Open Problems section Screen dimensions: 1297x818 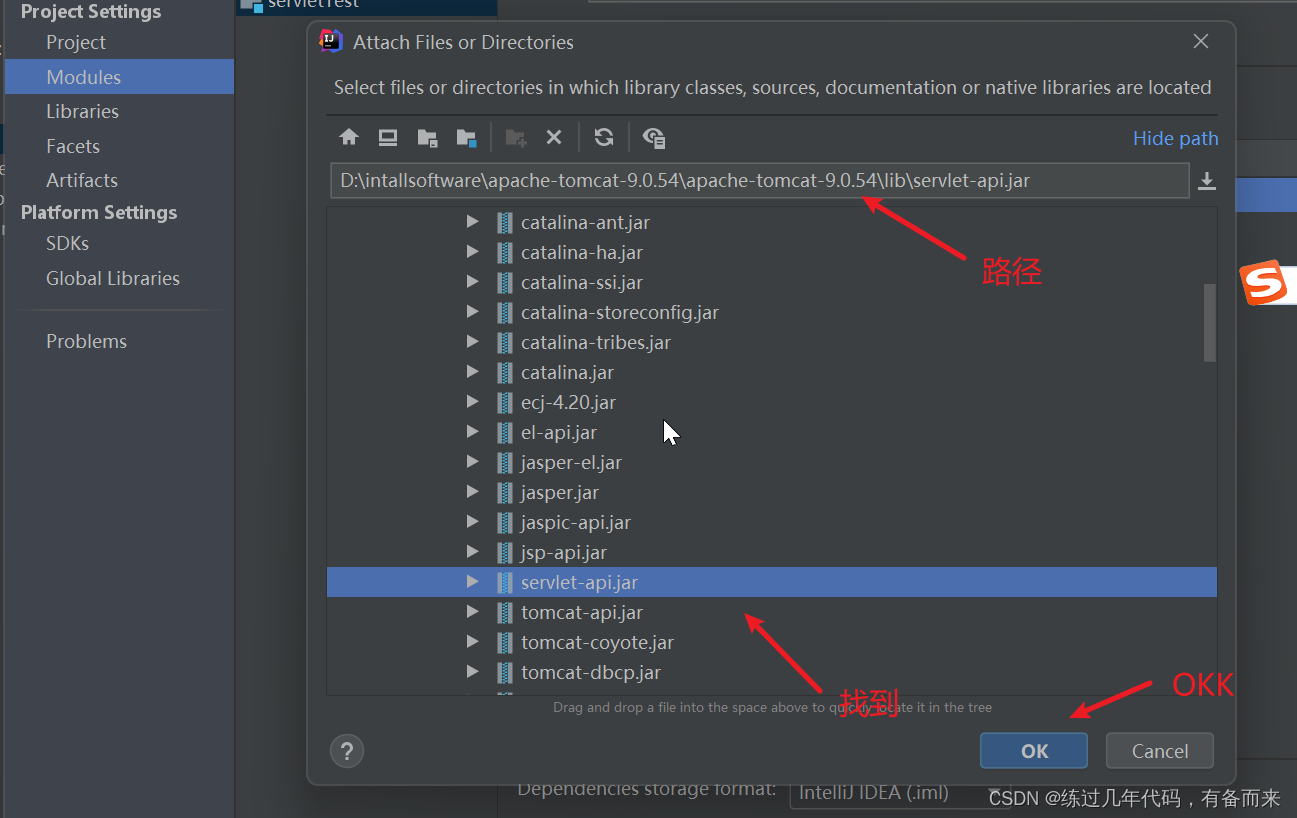click(86, 341)
